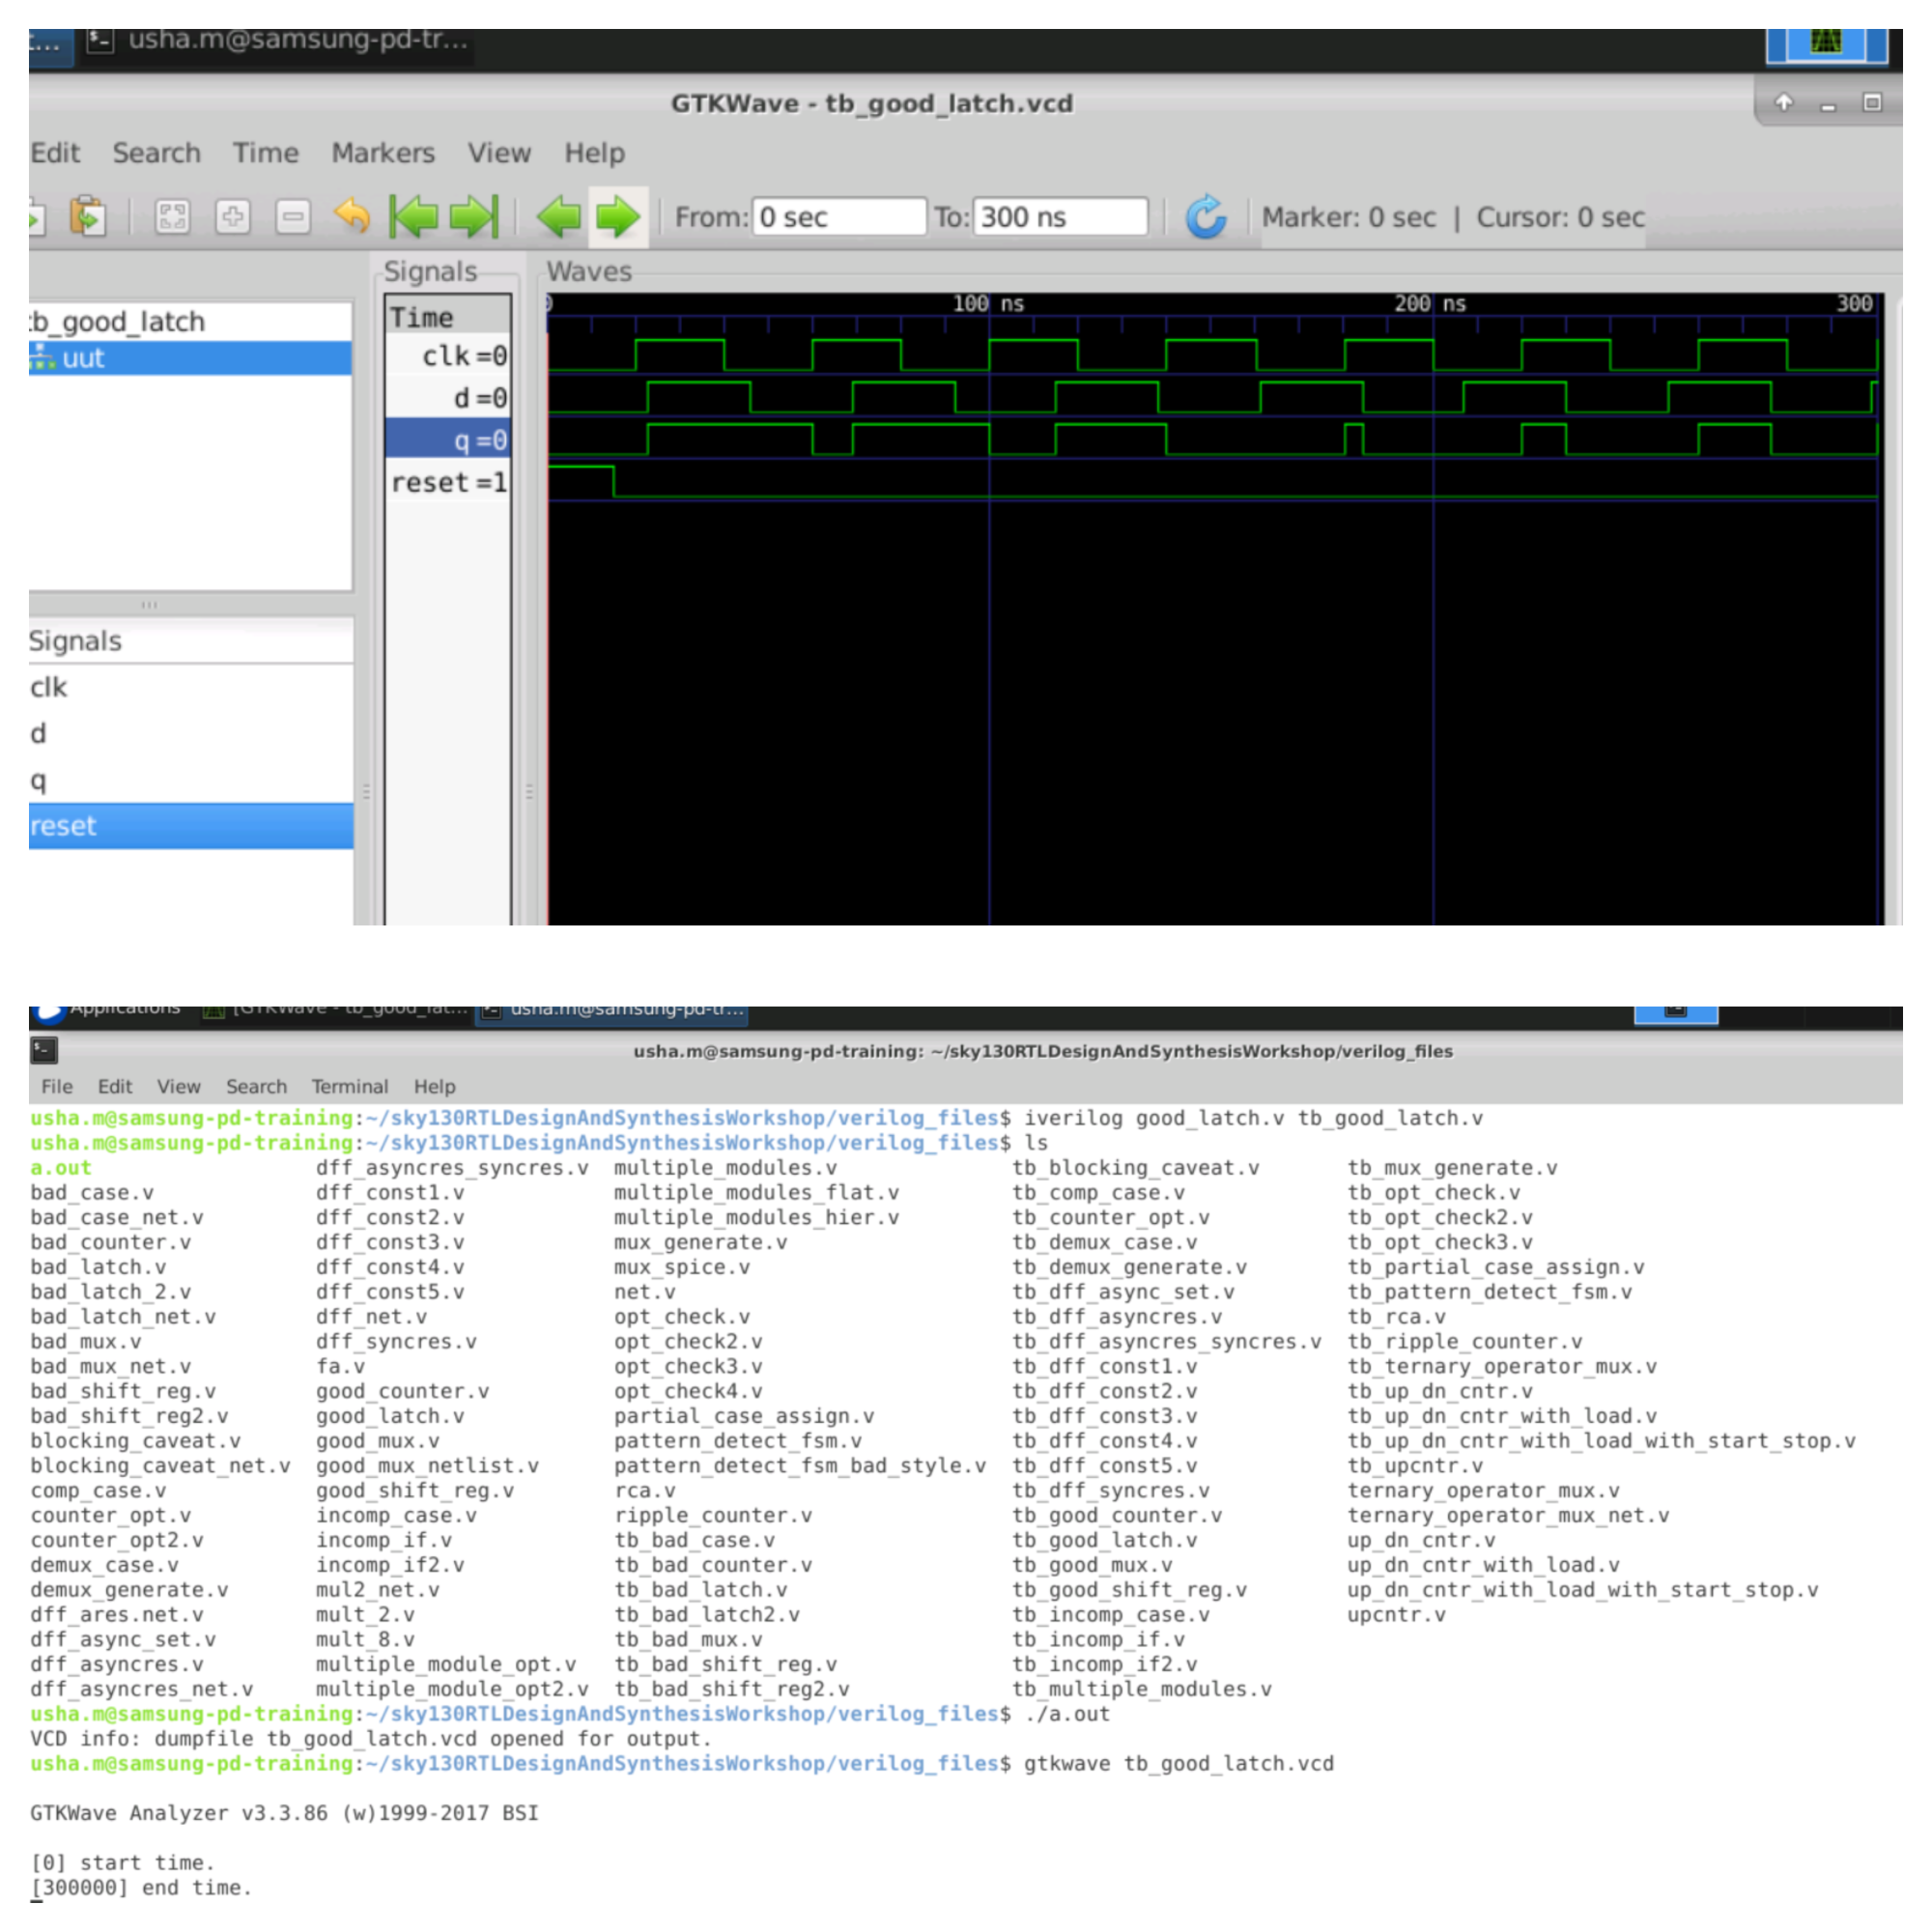Zoom out of the waveform with minus icon

coord(292,217)
